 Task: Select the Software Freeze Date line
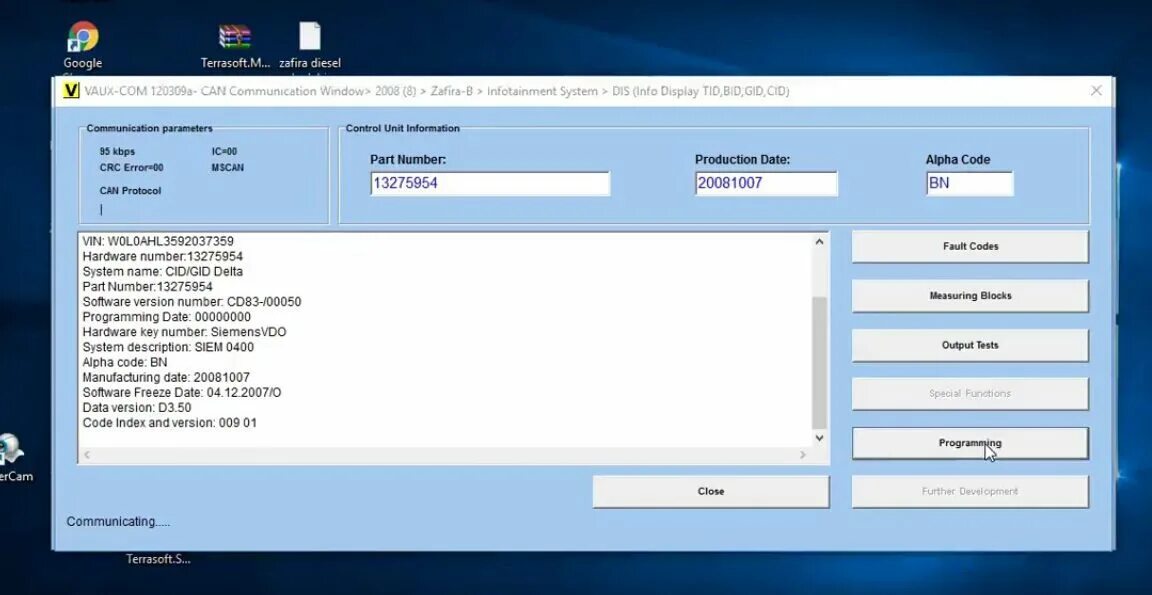181,393
